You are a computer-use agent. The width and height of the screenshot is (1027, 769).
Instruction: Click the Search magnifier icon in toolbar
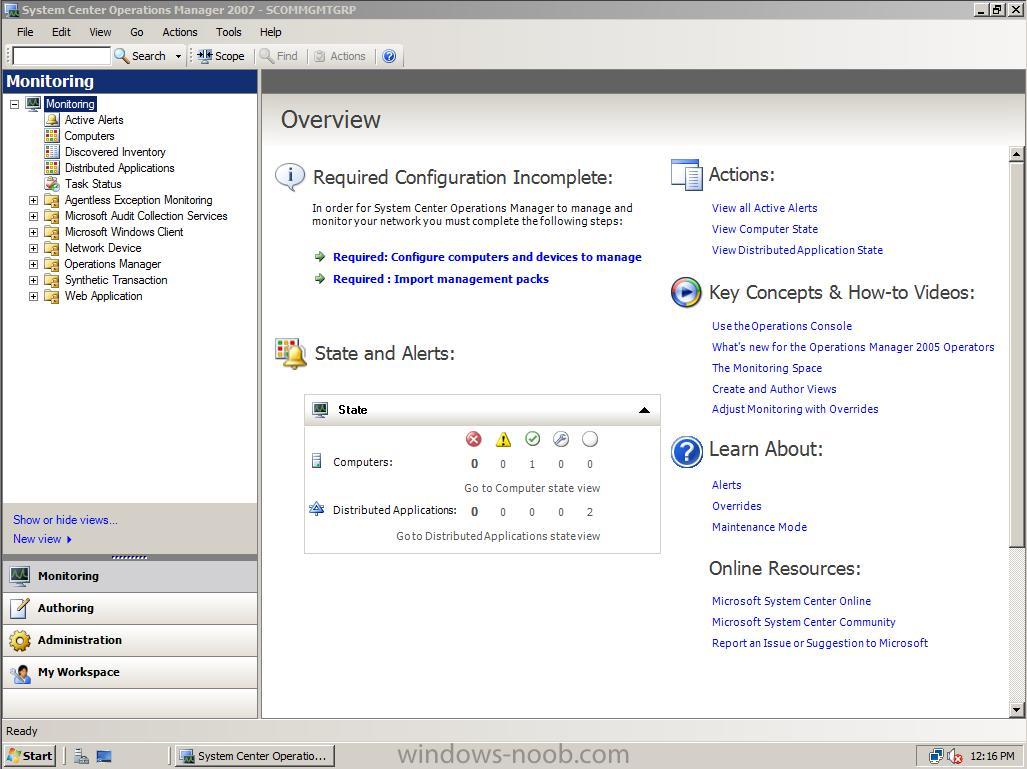(121, 56)
